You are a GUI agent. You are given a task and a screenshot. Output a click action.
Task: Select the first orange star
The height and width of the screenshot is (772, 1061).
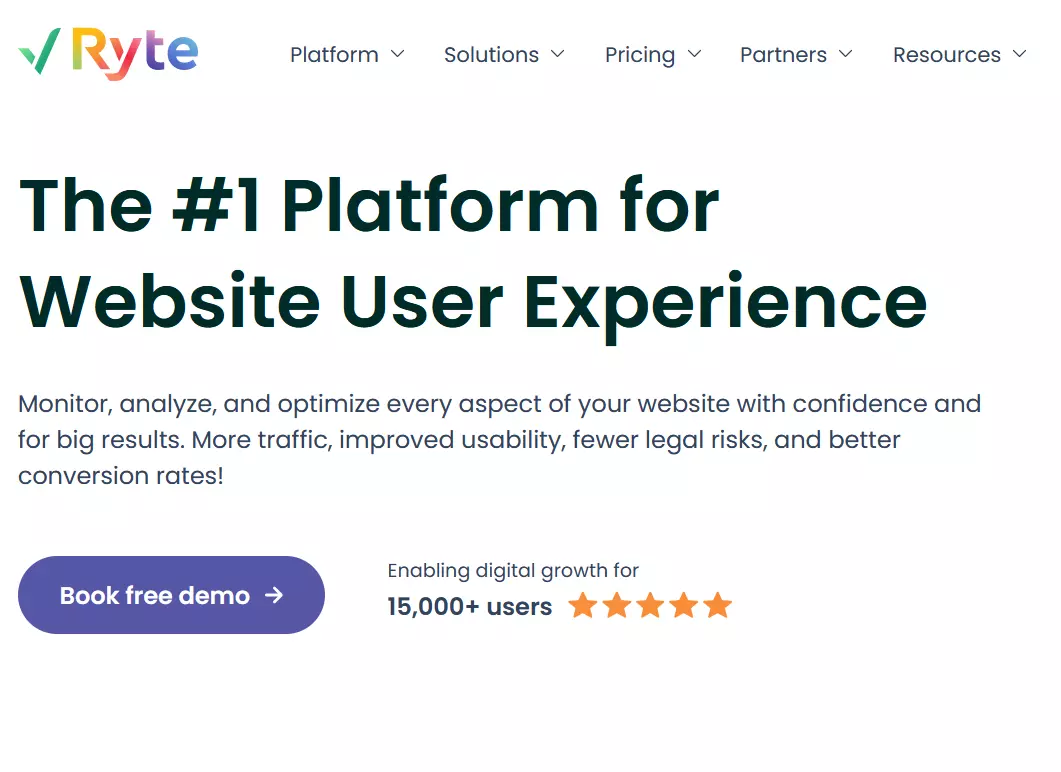pyautogui.click(x=584, y=605)
